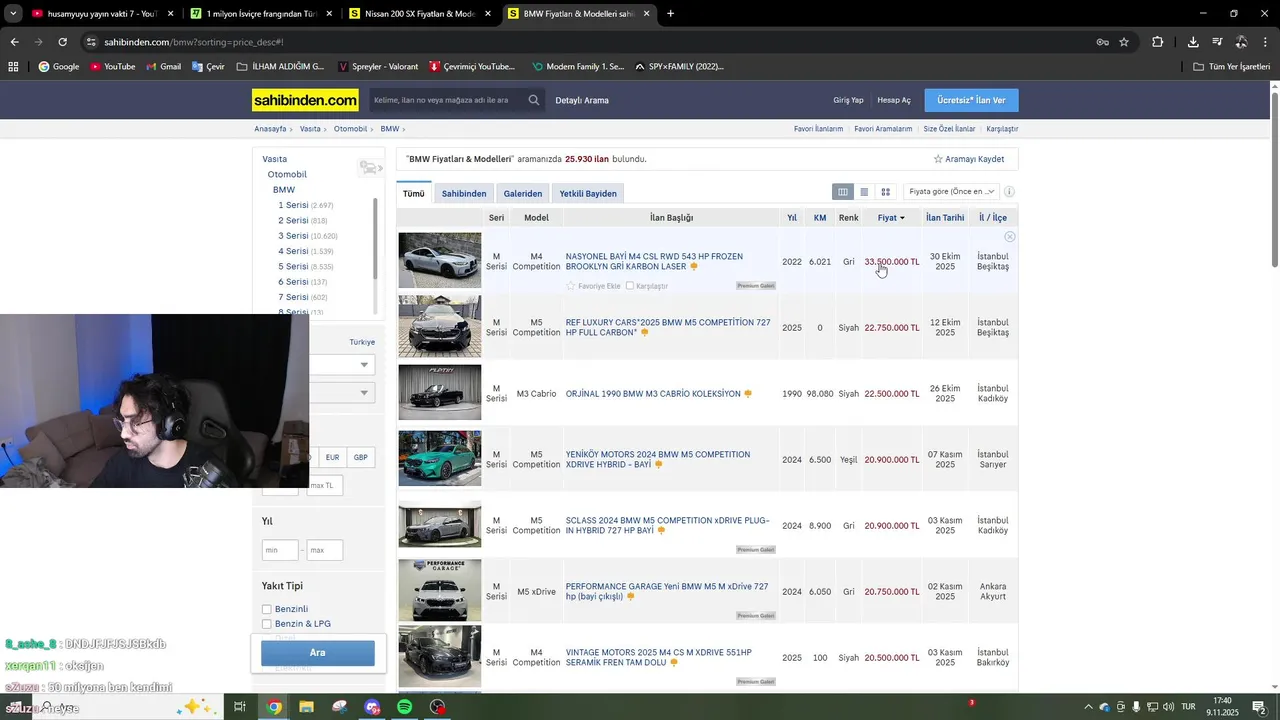Select the Galeriden tab
Viewport: 1280px width, 720px height.
point(523,193)
